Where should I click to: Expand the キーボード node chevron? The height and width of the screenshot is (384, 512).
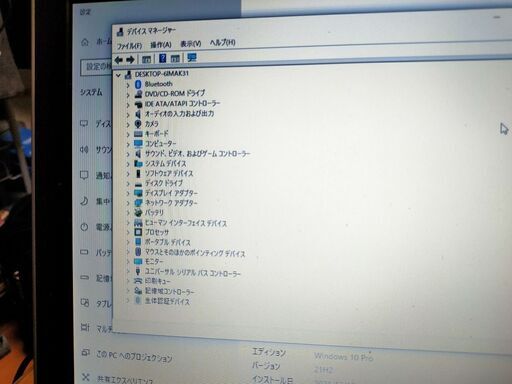tap(128, 135)
